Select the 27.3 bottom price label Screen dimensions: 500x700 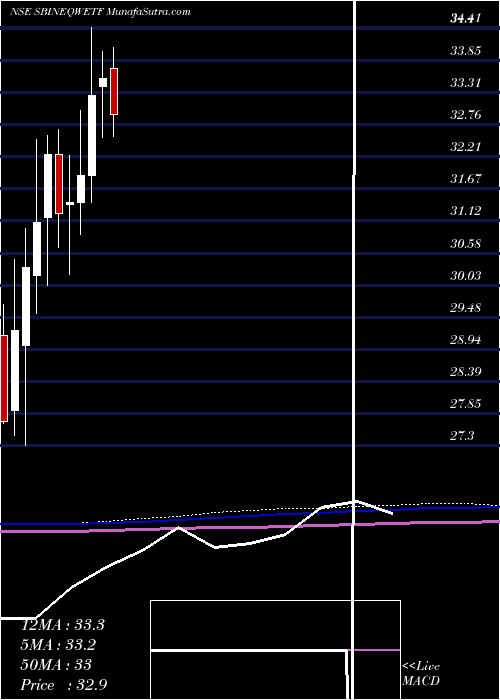[462, 436]
